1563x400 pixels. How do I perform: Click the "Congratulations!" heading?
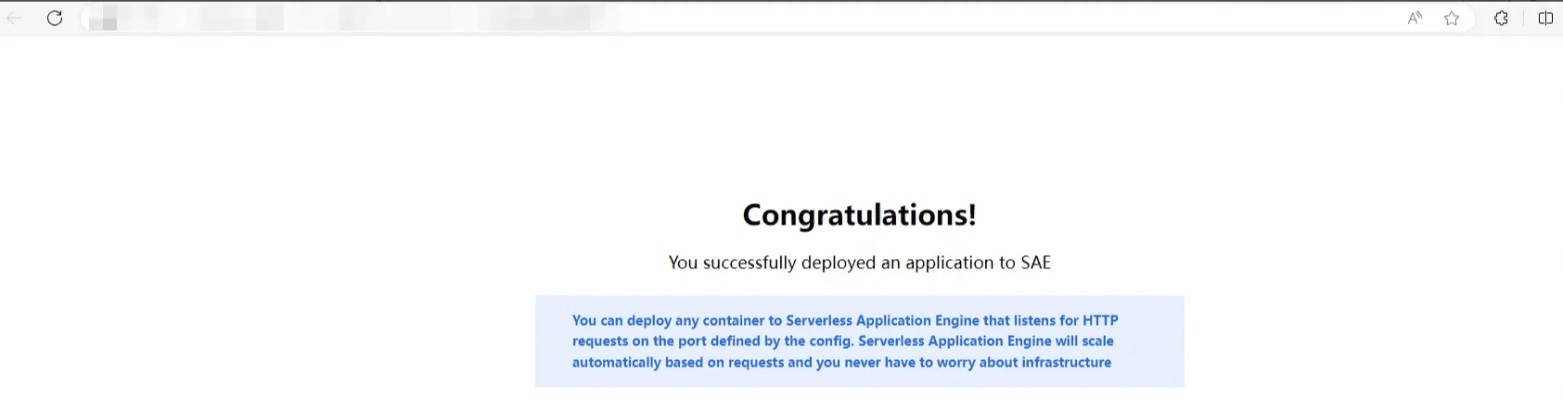click(859, 214)
